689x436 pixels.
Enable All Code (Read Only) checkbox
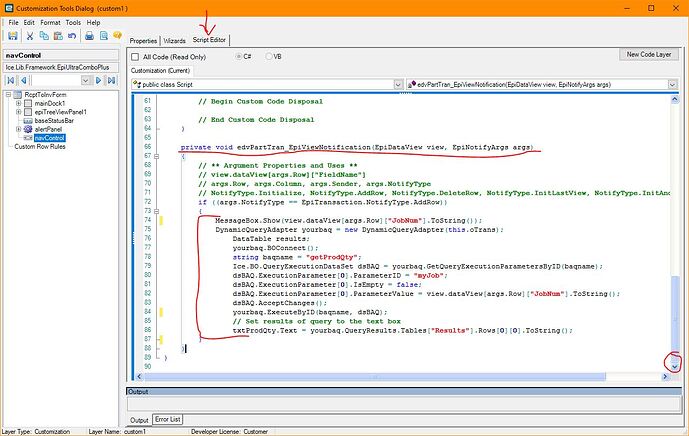coord(136,56)
